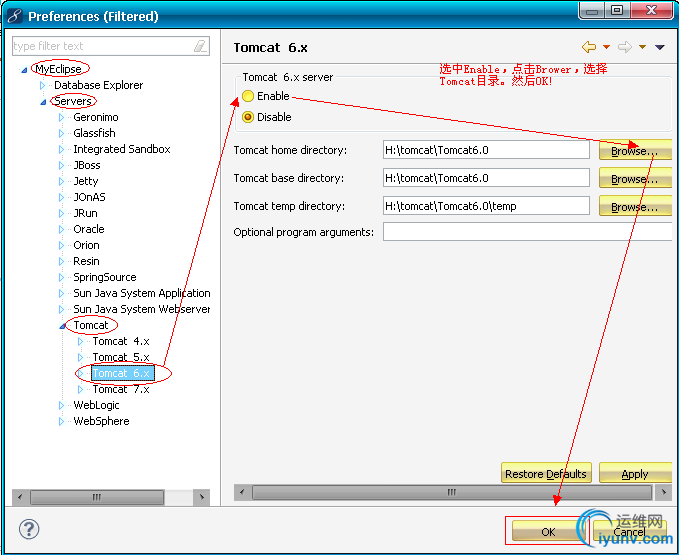Click the Apply button

(635, 473)
